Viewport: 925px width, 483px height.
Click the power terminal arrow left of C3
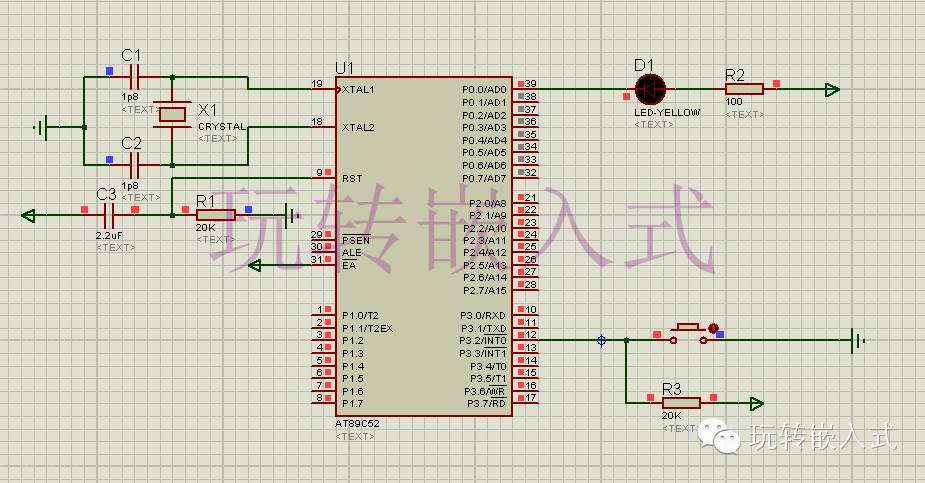28,215
